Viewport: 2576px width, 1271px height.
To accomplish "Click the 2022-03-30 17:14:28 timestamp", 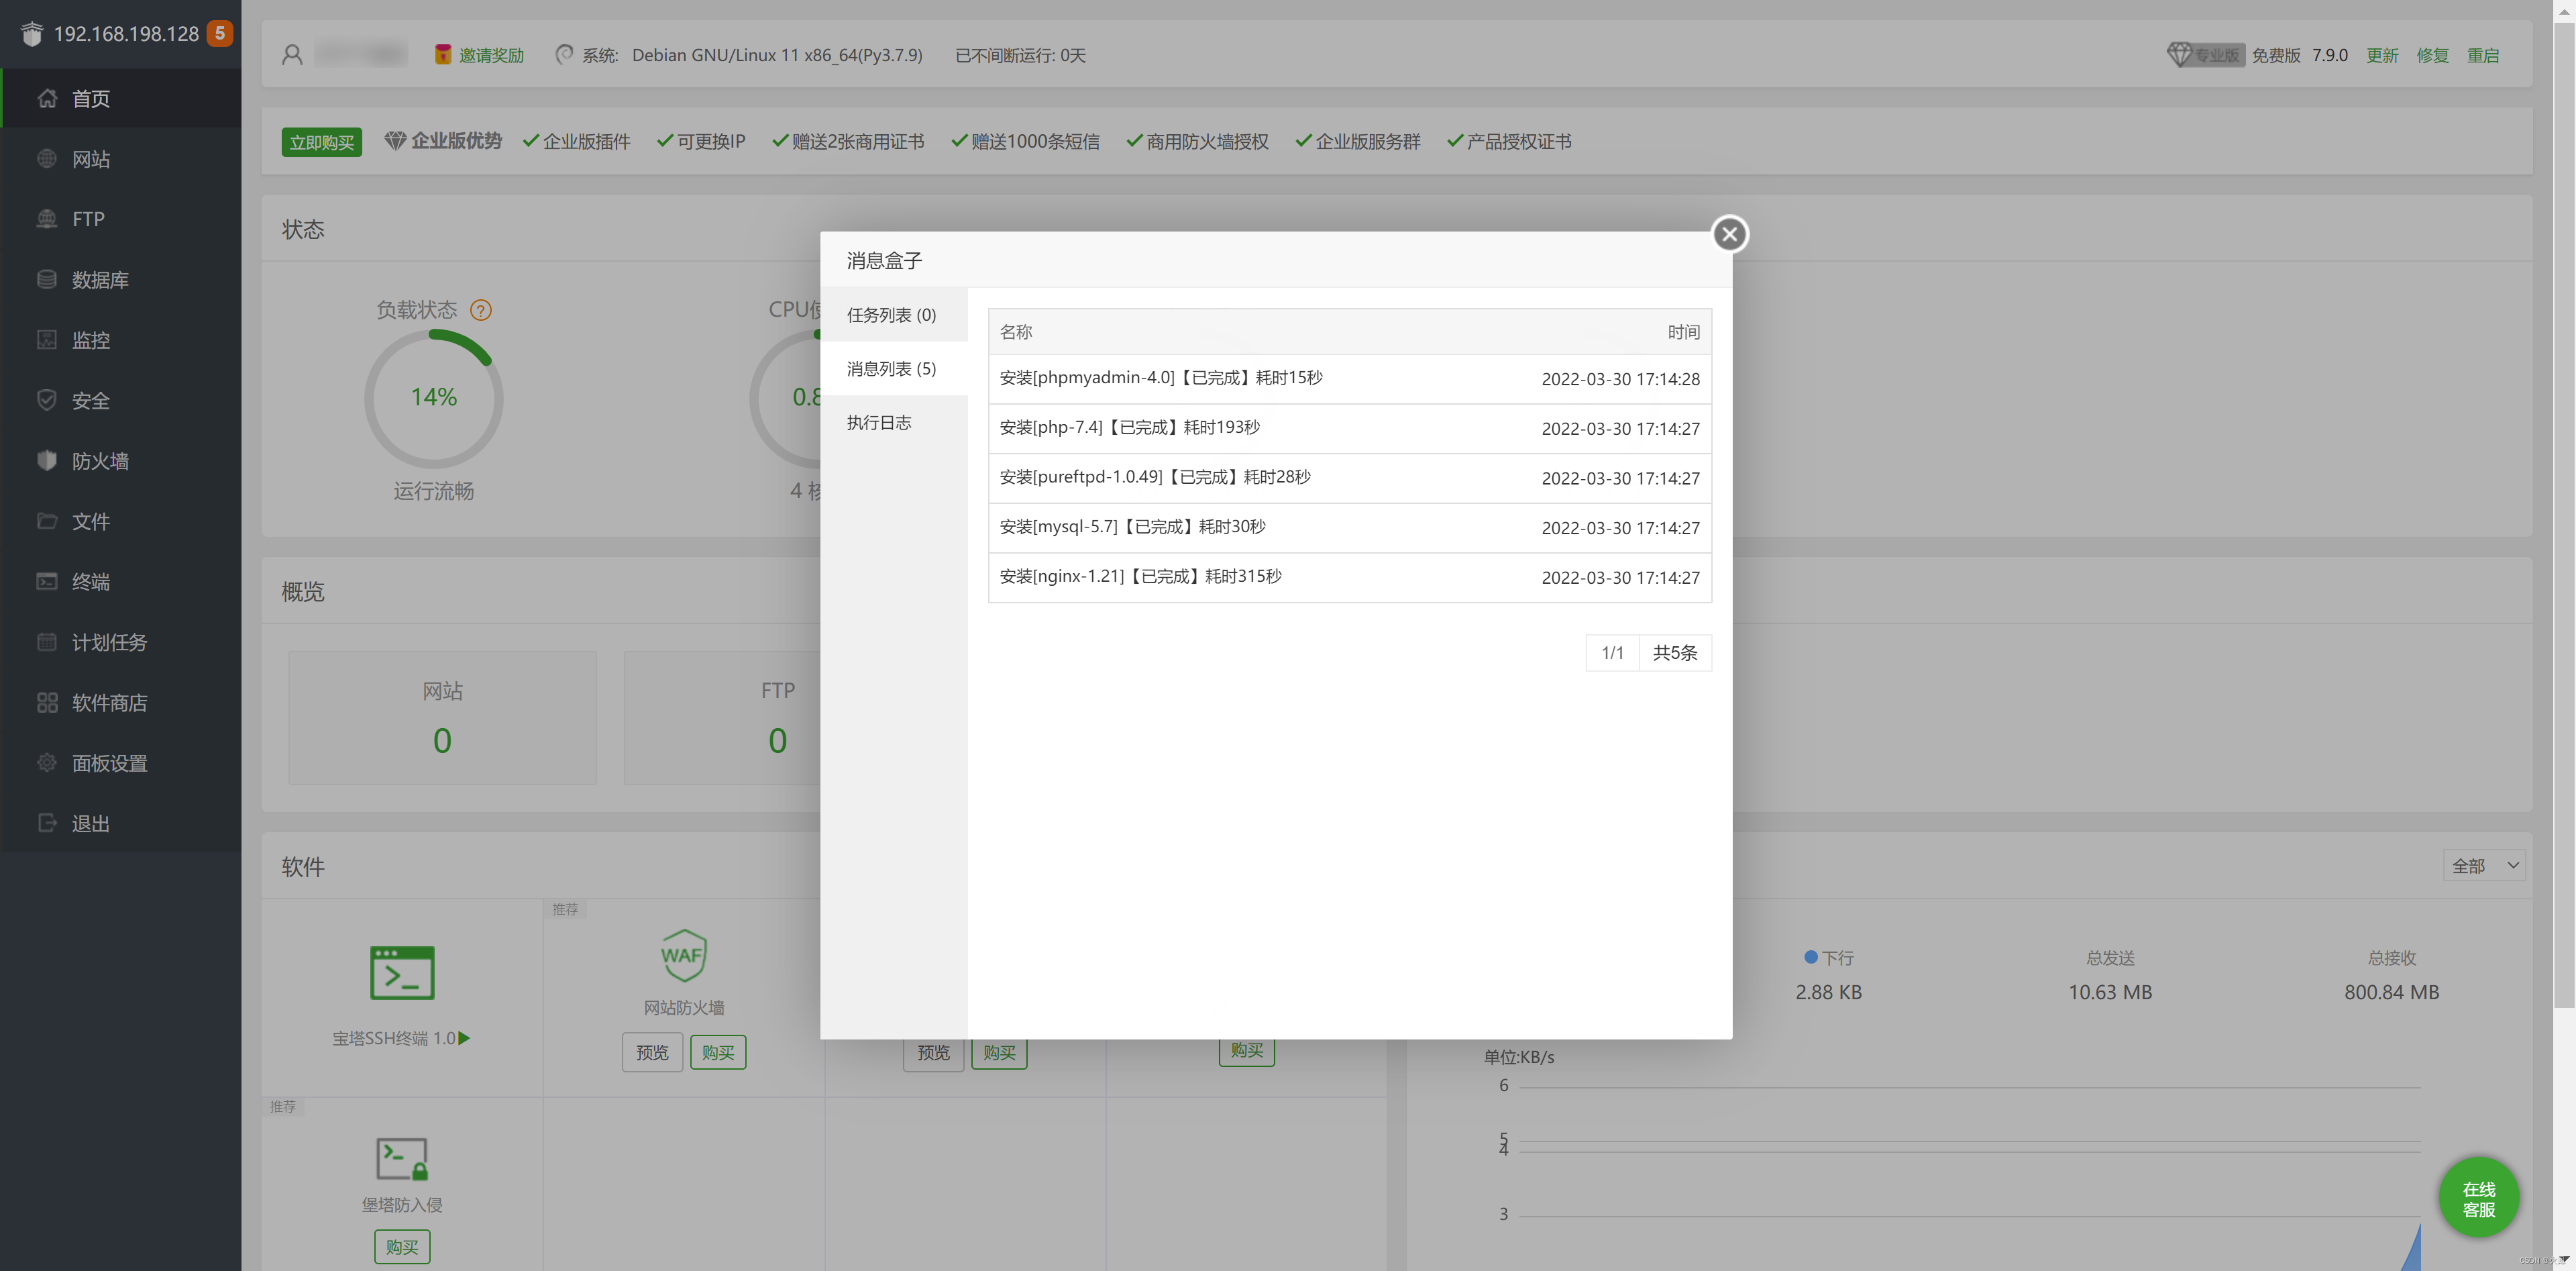I will (x=1620, y=379).
